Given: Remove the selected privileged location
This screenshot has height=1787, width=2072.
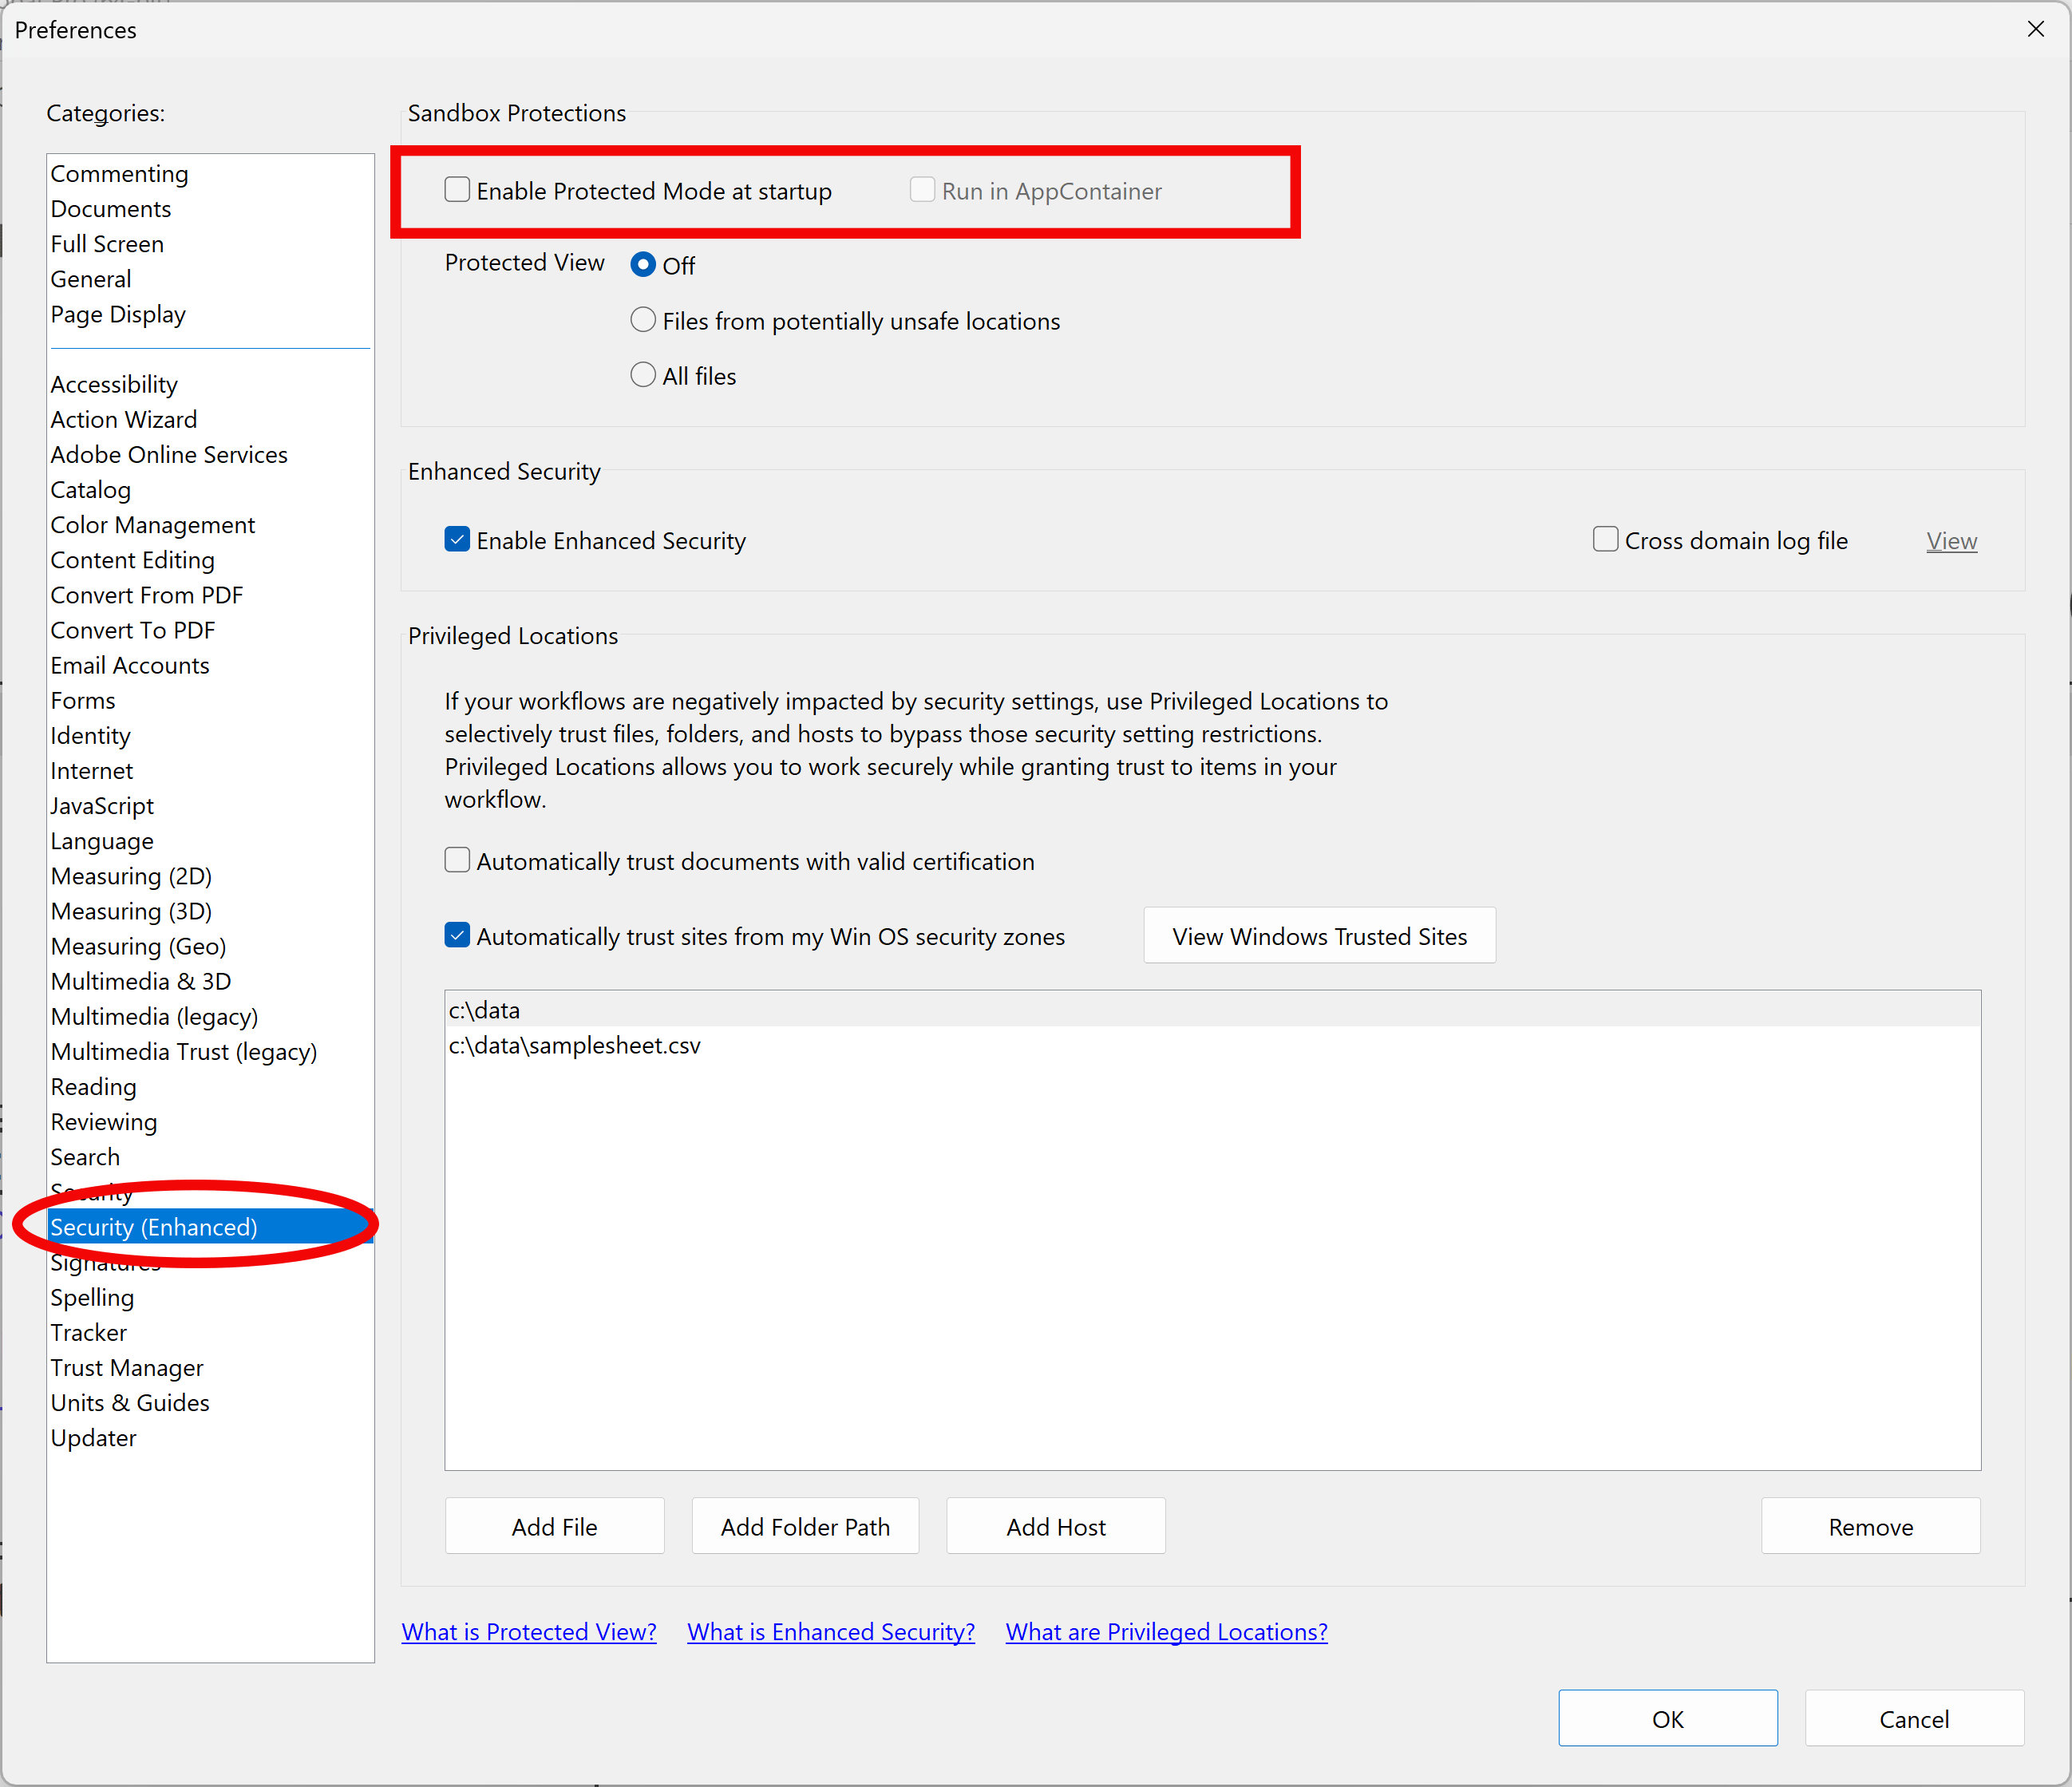Looking at the screenshot, I should (1870, 1526).
